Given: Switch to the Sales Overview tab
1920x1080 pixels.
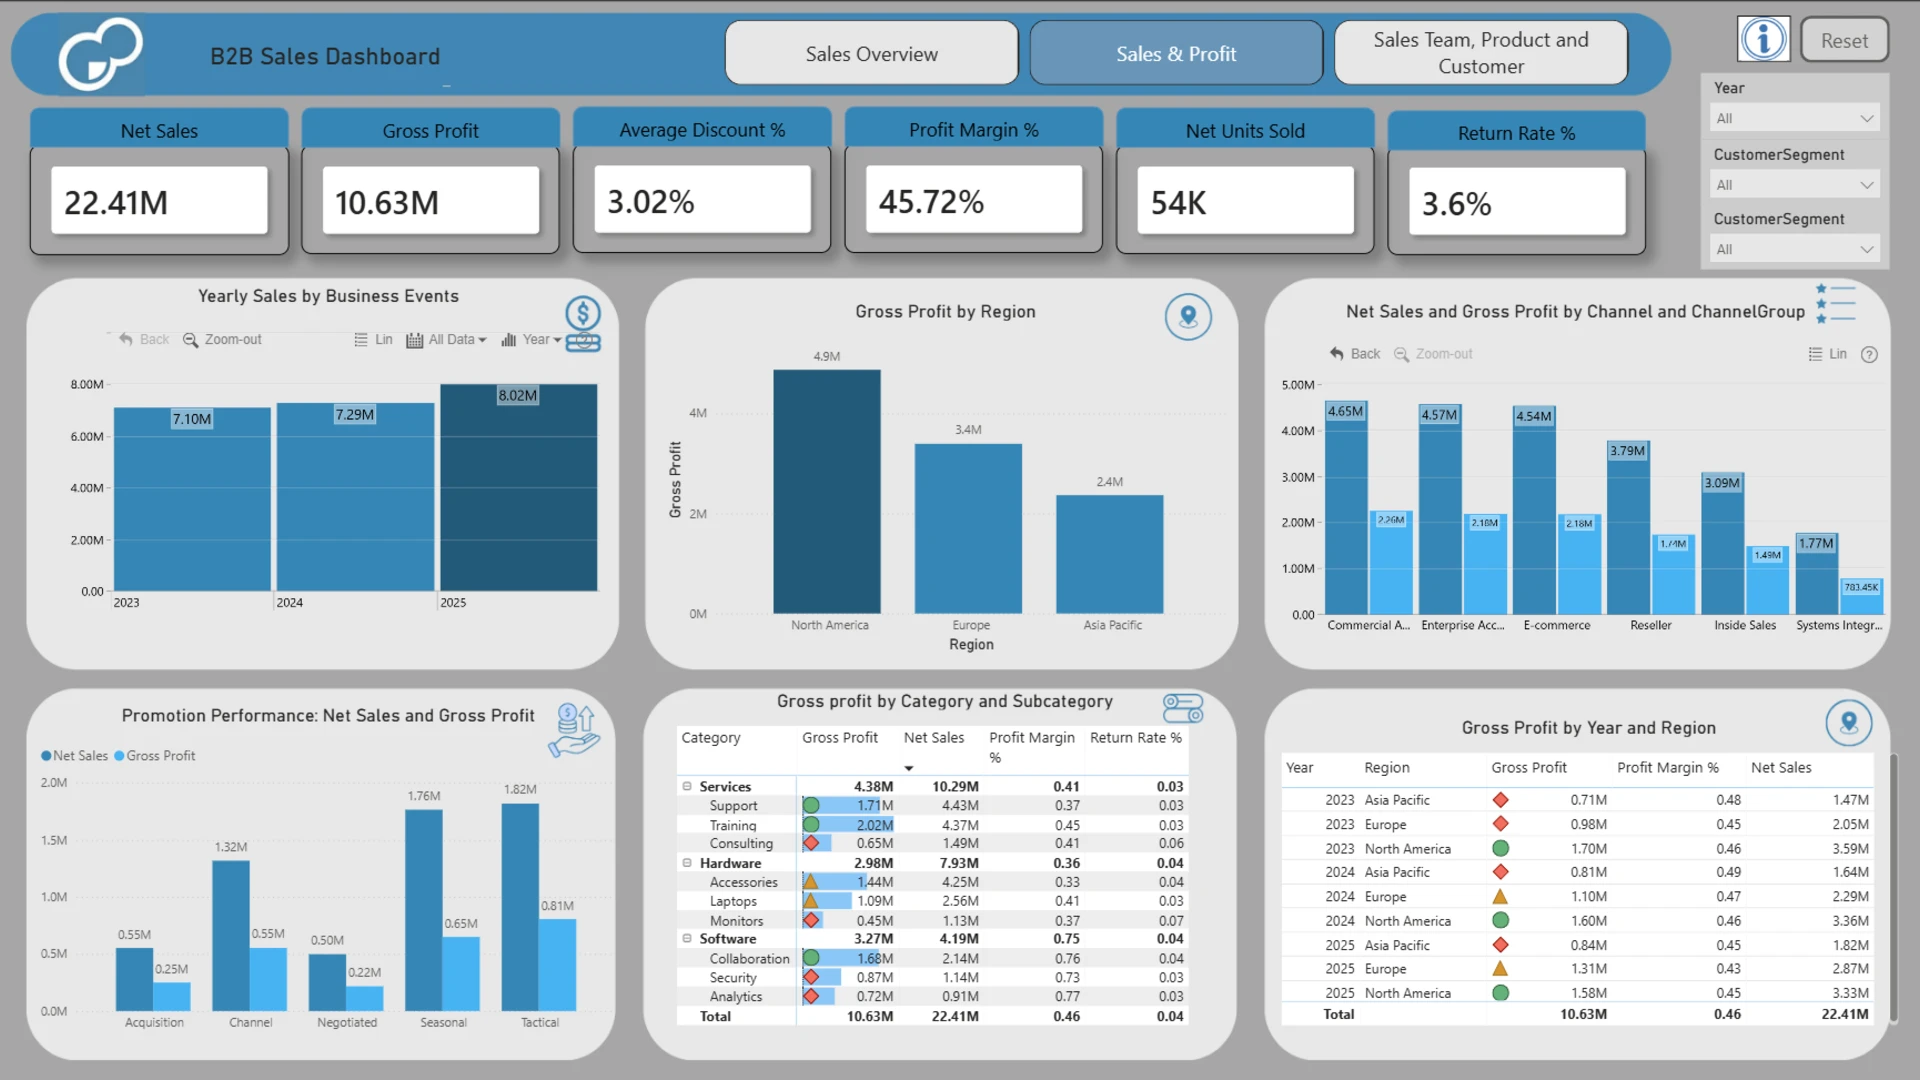Looking at the screenshot, I should pyautogui.click(x=872, y=54).
